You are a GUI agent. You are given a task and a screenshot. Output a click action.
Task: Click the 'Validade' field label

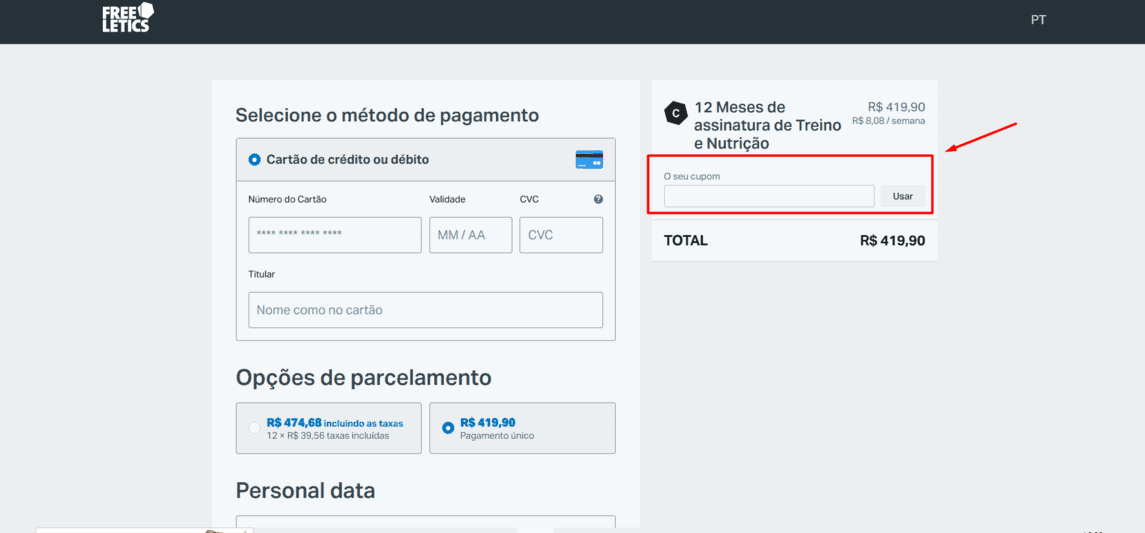(447, 199)
